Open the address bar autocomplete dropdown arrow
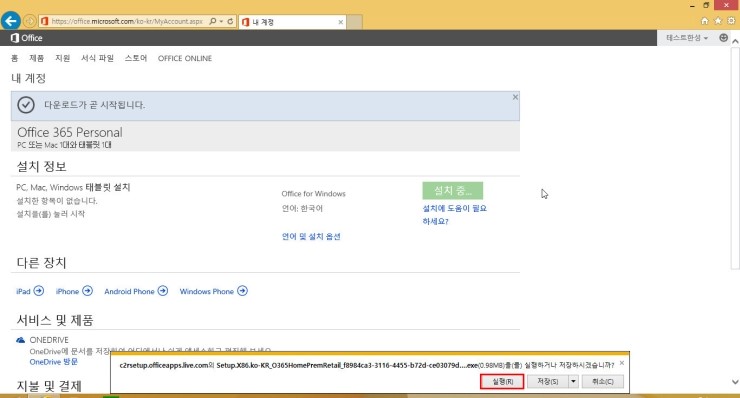This screenshot has width=740, height=398. [221, 21]
